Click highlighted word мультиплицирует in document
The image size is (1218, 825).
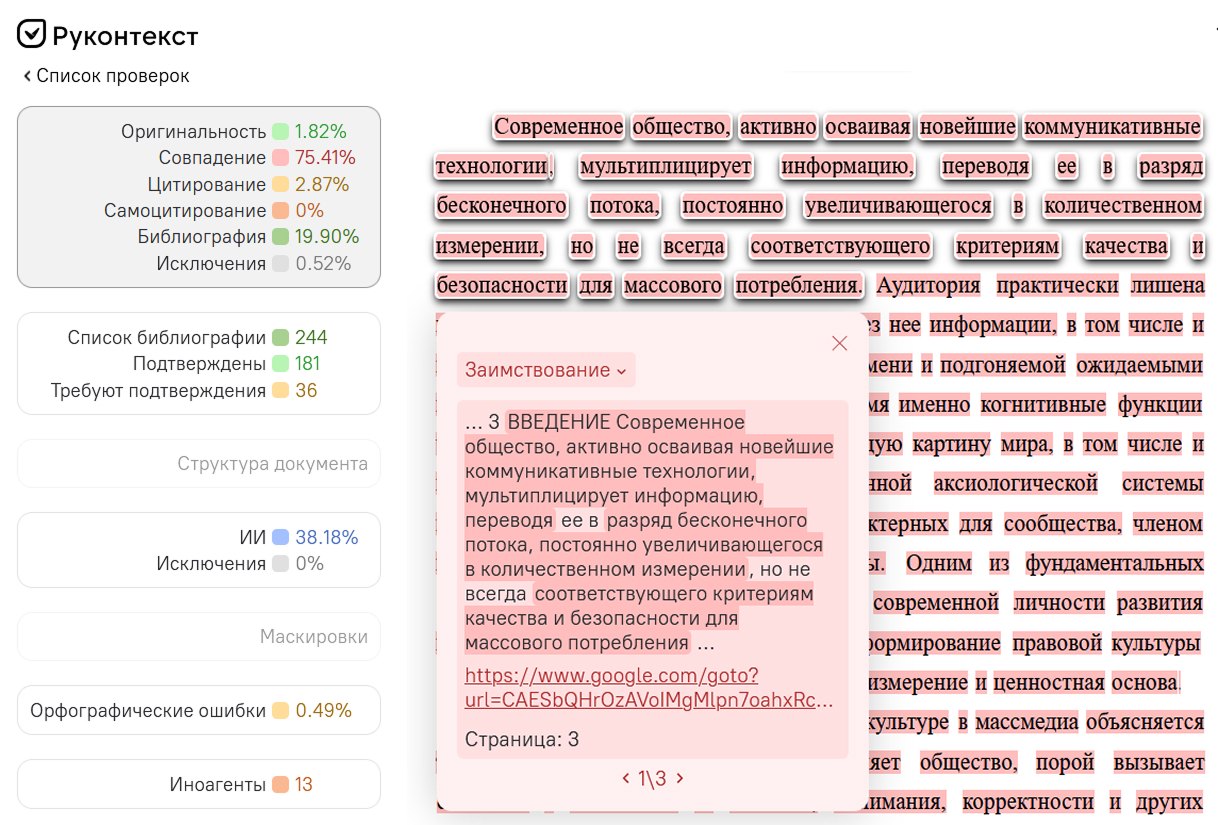[x=665, y=167]
